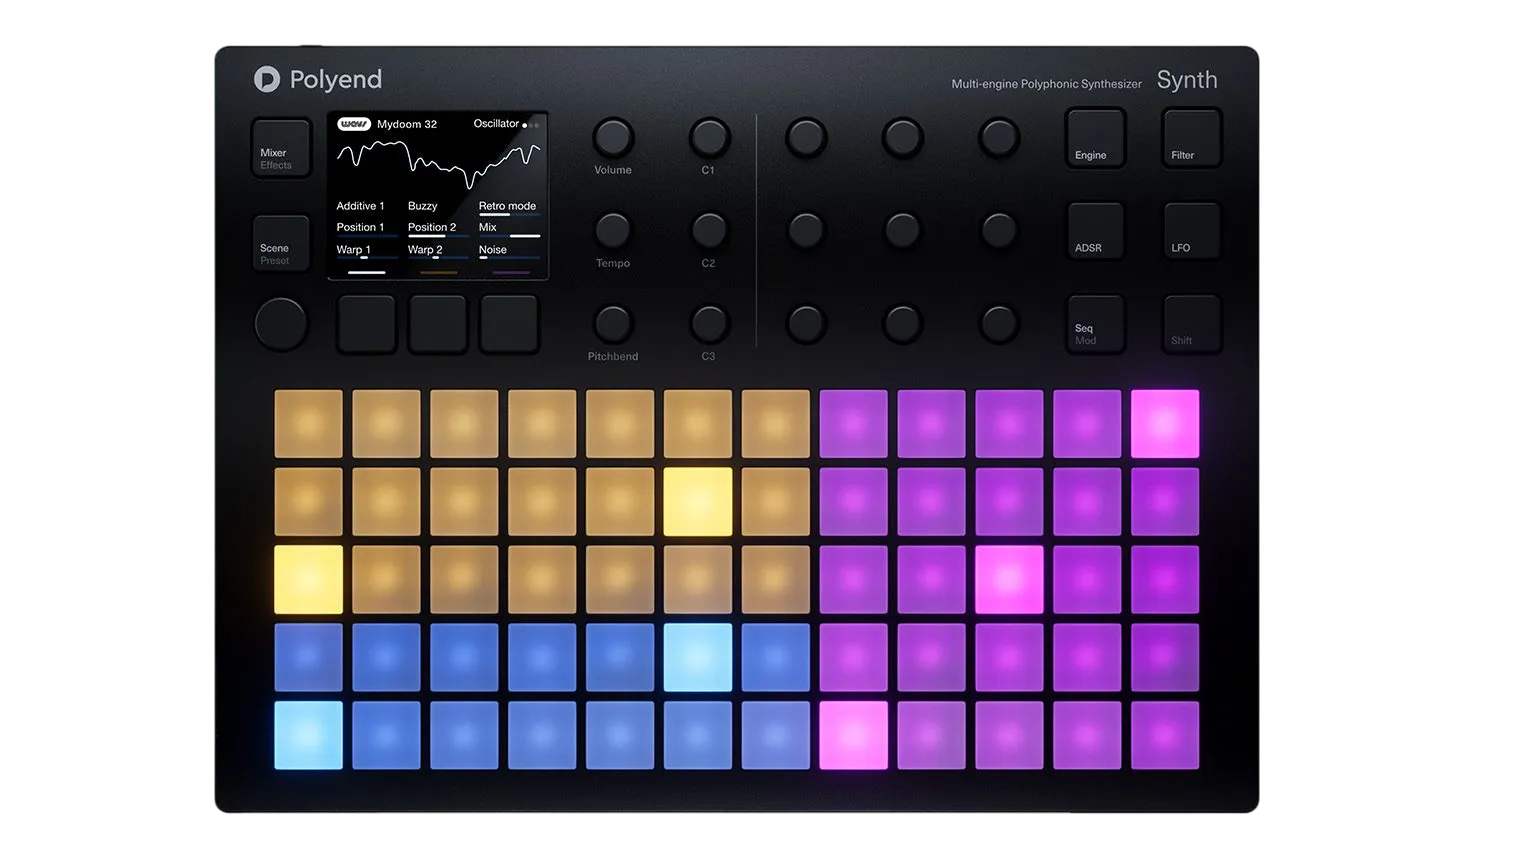Click the Seq Mod button

click(1096, 323)
